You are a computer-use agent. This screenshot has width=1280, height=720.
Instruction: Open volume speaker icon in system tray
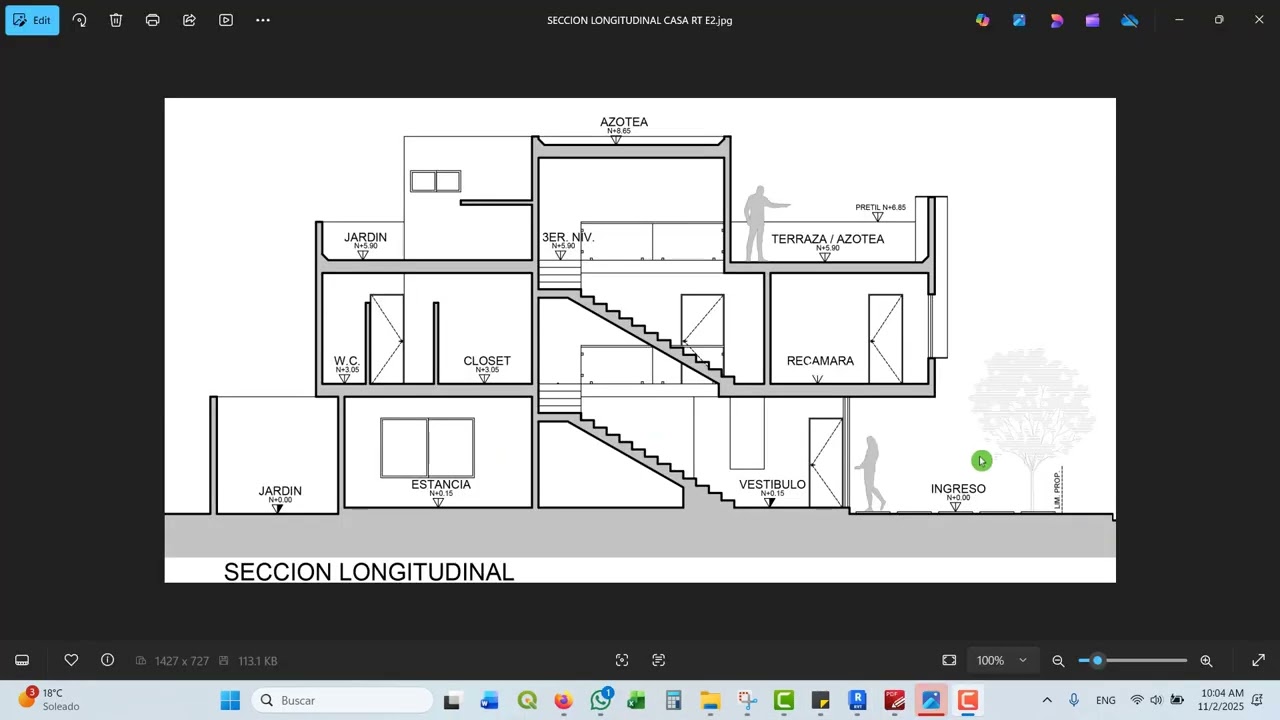pos(1156,700)
